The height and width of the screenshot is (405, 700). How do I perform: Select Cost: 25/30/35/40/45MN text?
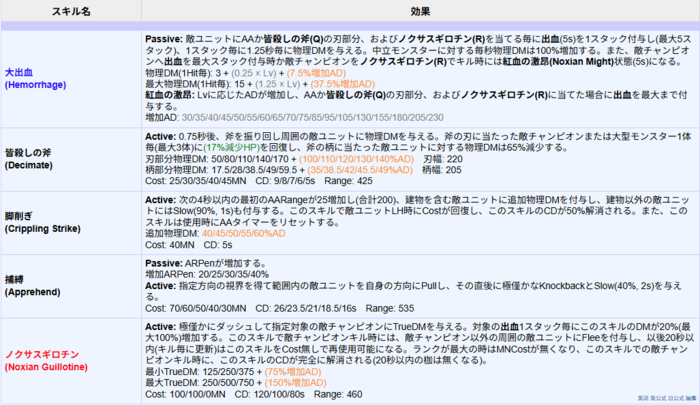coord(196,181)
